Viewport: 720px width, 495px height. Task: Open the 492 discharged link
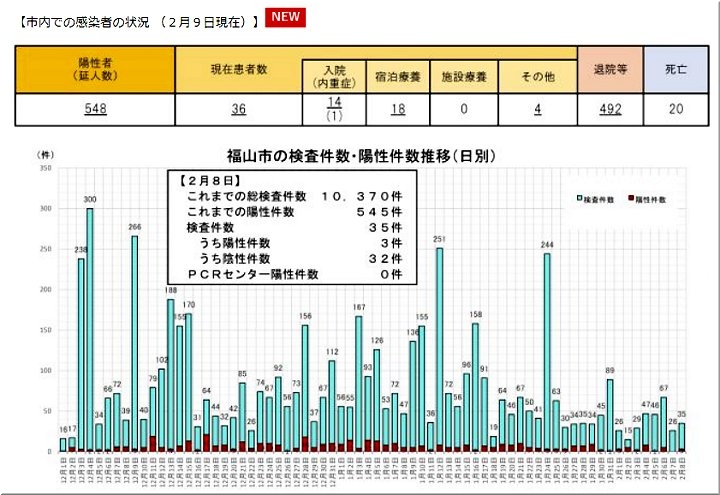click(608, 110)
